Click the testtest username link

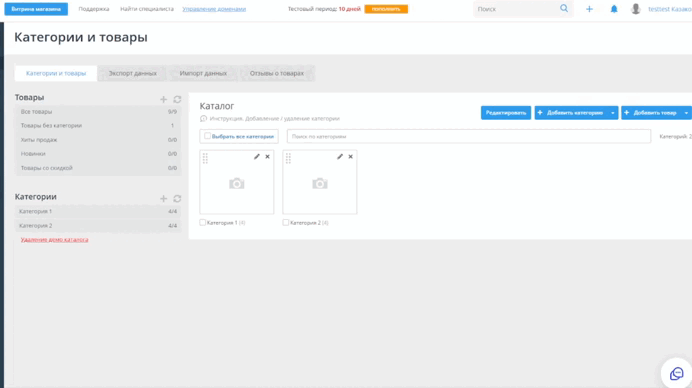[x=669, y=9]
